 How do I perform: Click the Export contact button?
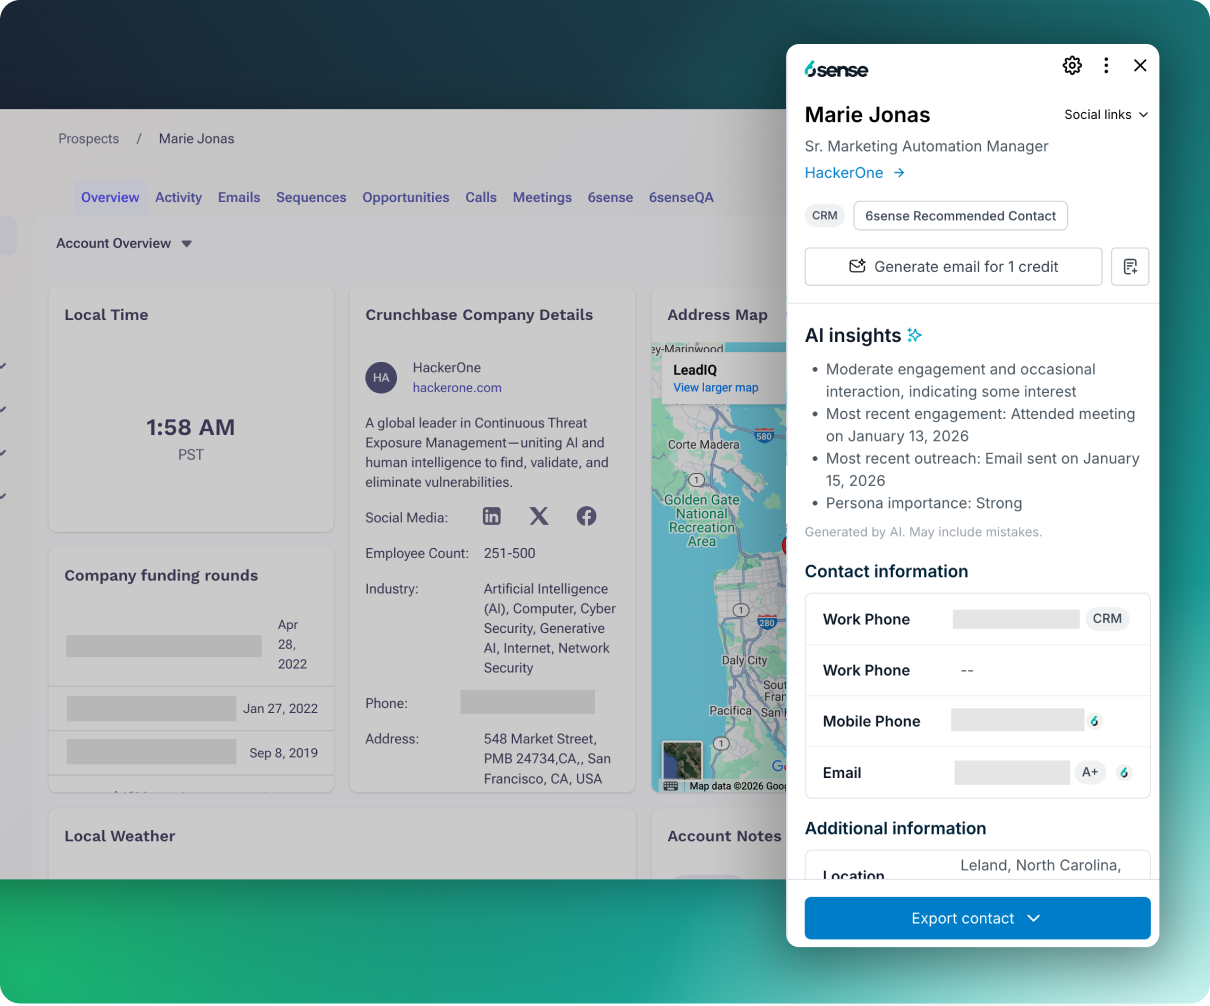click(x=978, y=918)
